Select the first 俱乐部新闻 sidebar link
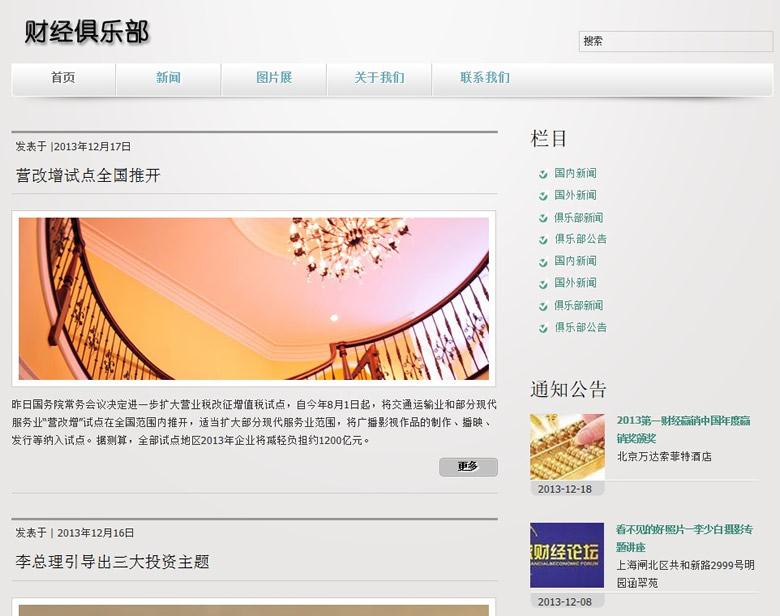 coord(578,218)
